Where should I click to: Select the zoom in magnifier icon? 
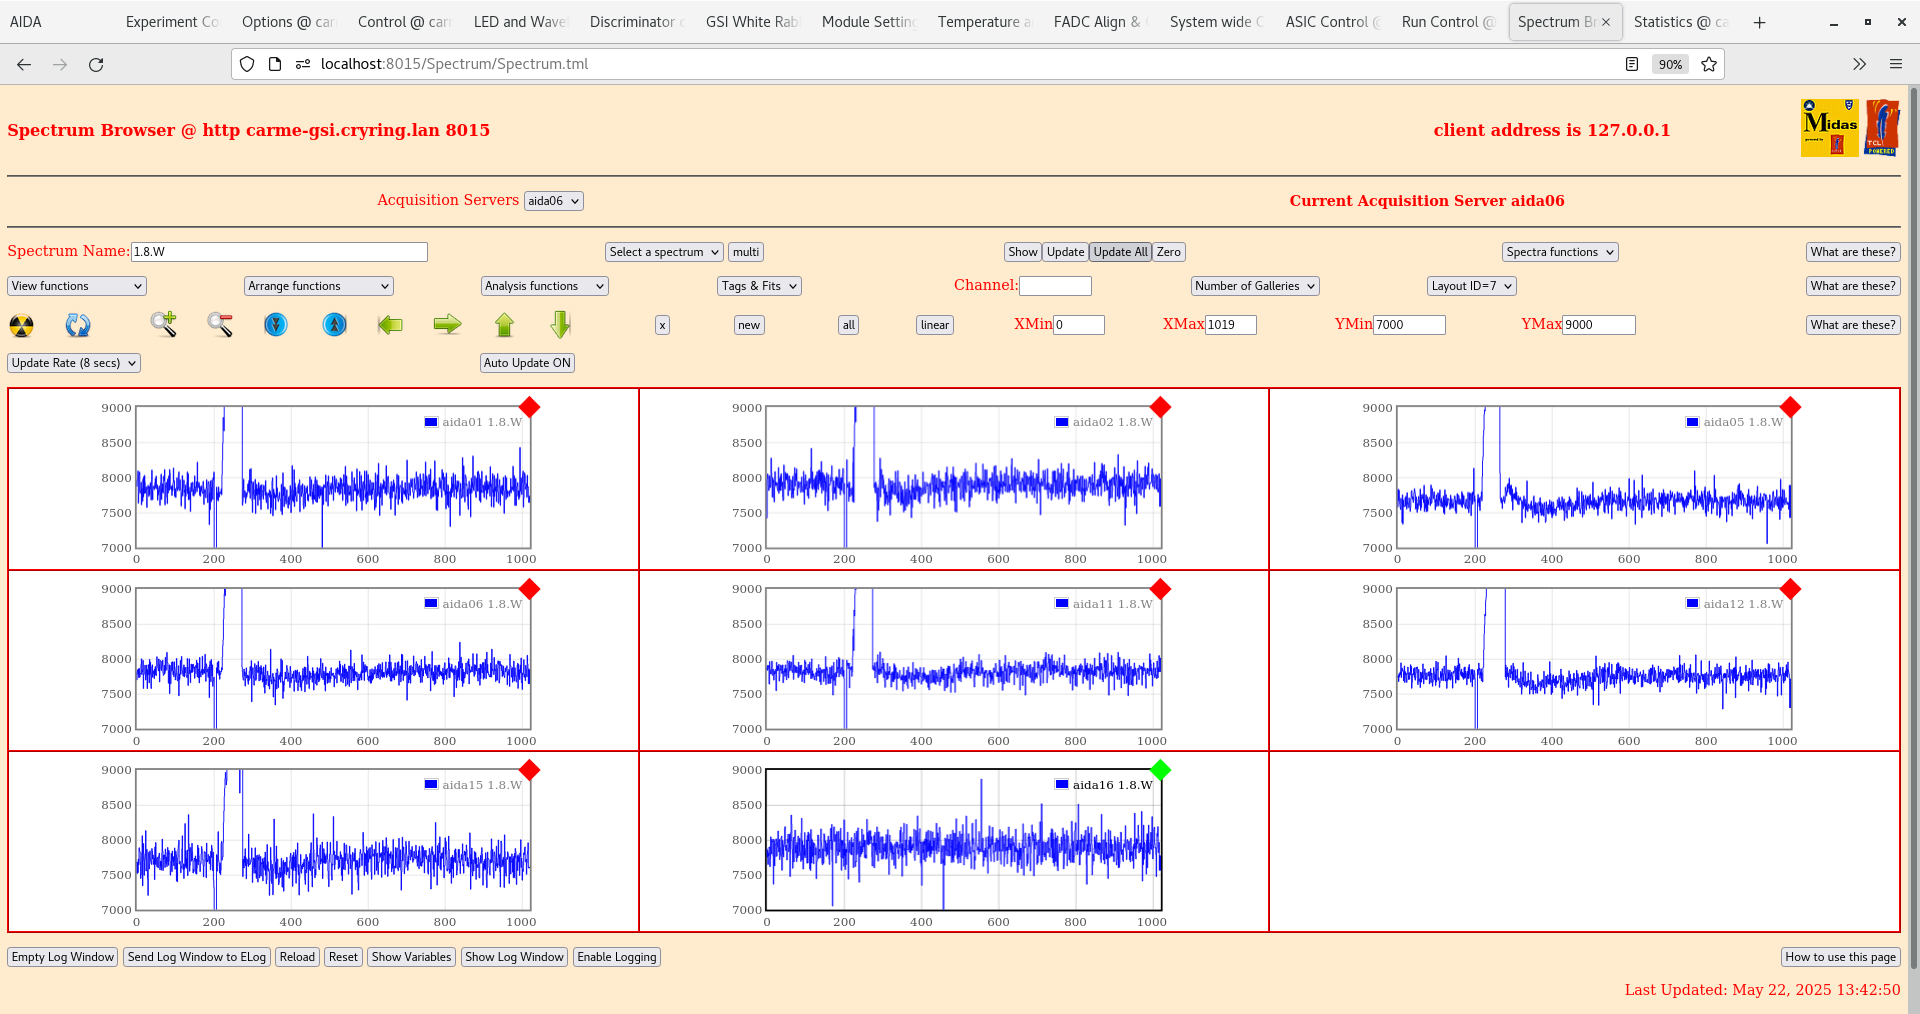[x=164, y=325]
